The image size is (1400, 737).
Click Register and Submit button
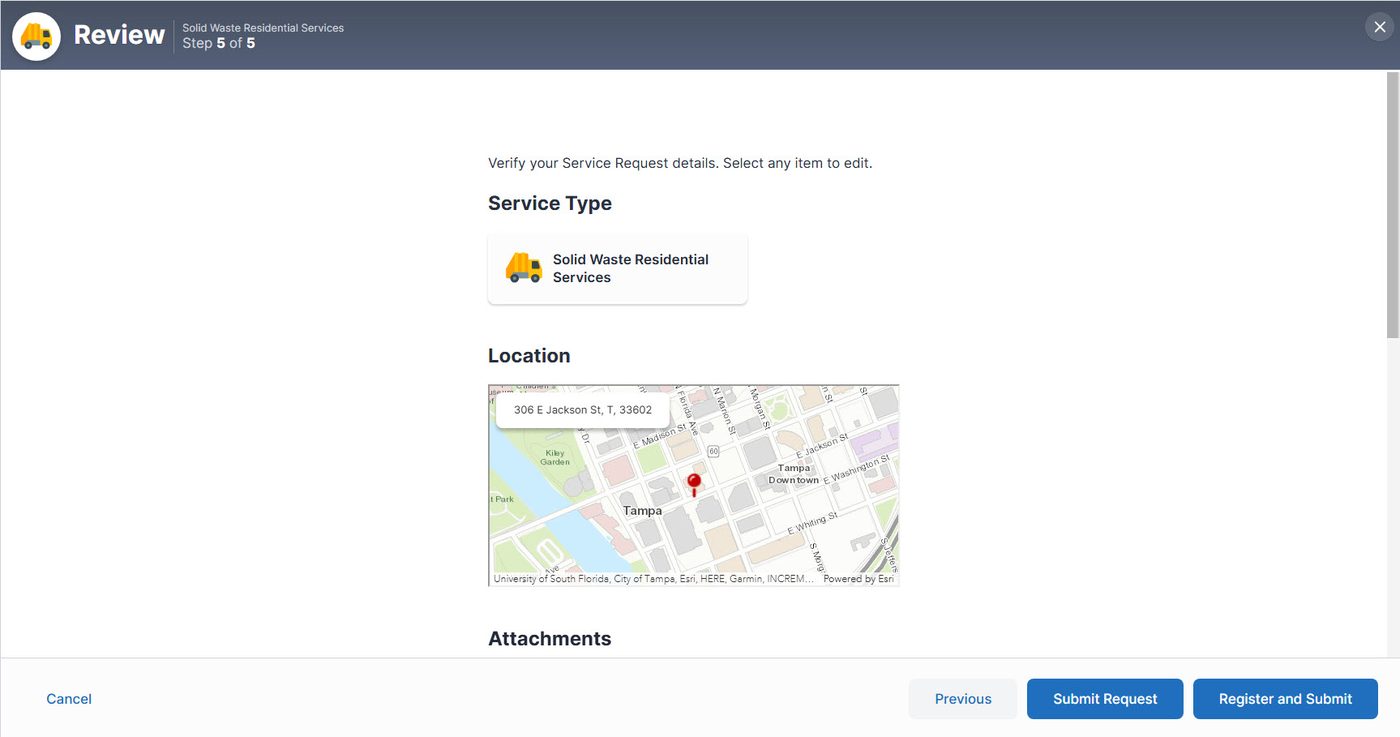[1285, 699]
